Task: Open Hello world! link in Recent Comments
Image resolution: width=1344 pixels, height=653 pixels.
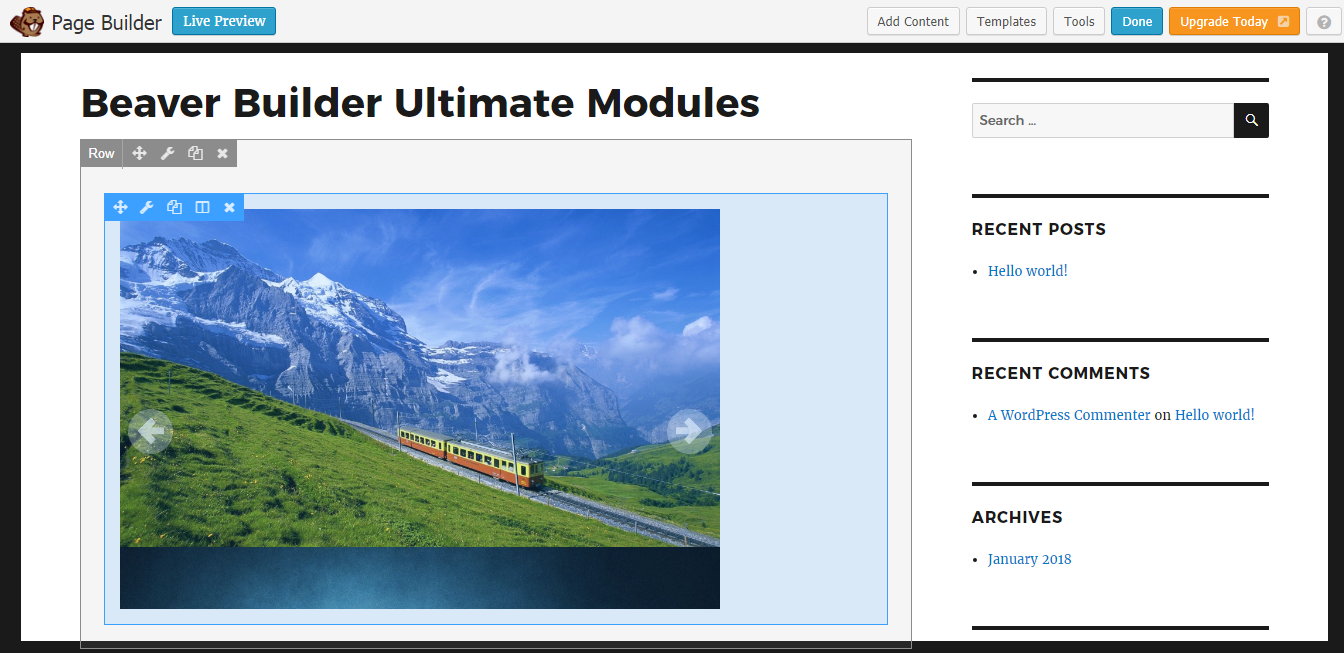Action: pos(1214,415)
